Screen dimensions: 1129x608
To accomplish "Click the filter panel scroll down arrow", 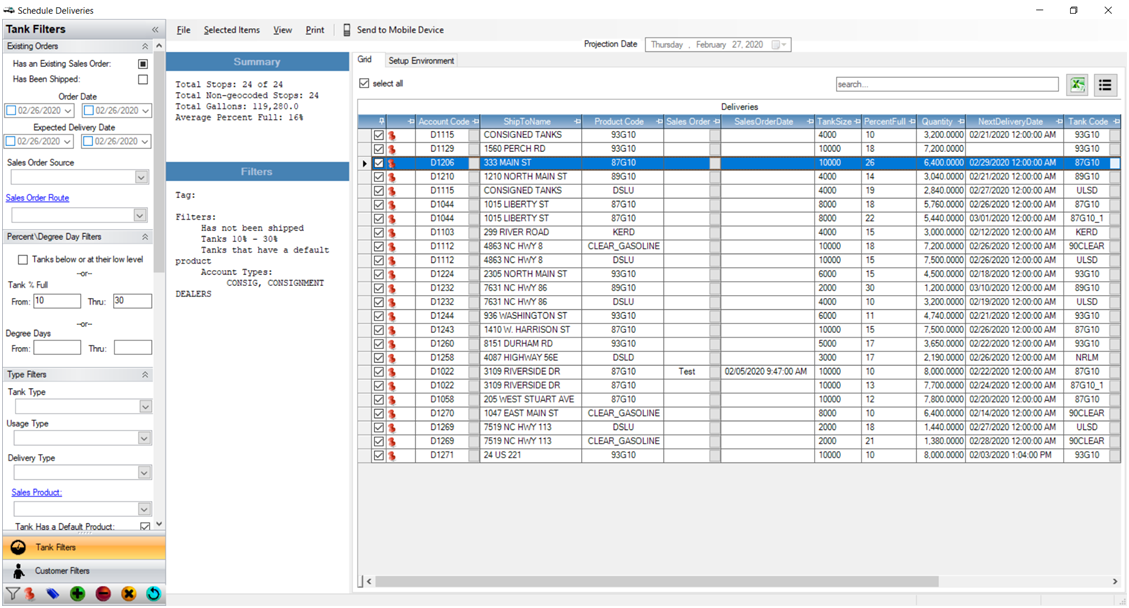I will click(x=159, y=524).
